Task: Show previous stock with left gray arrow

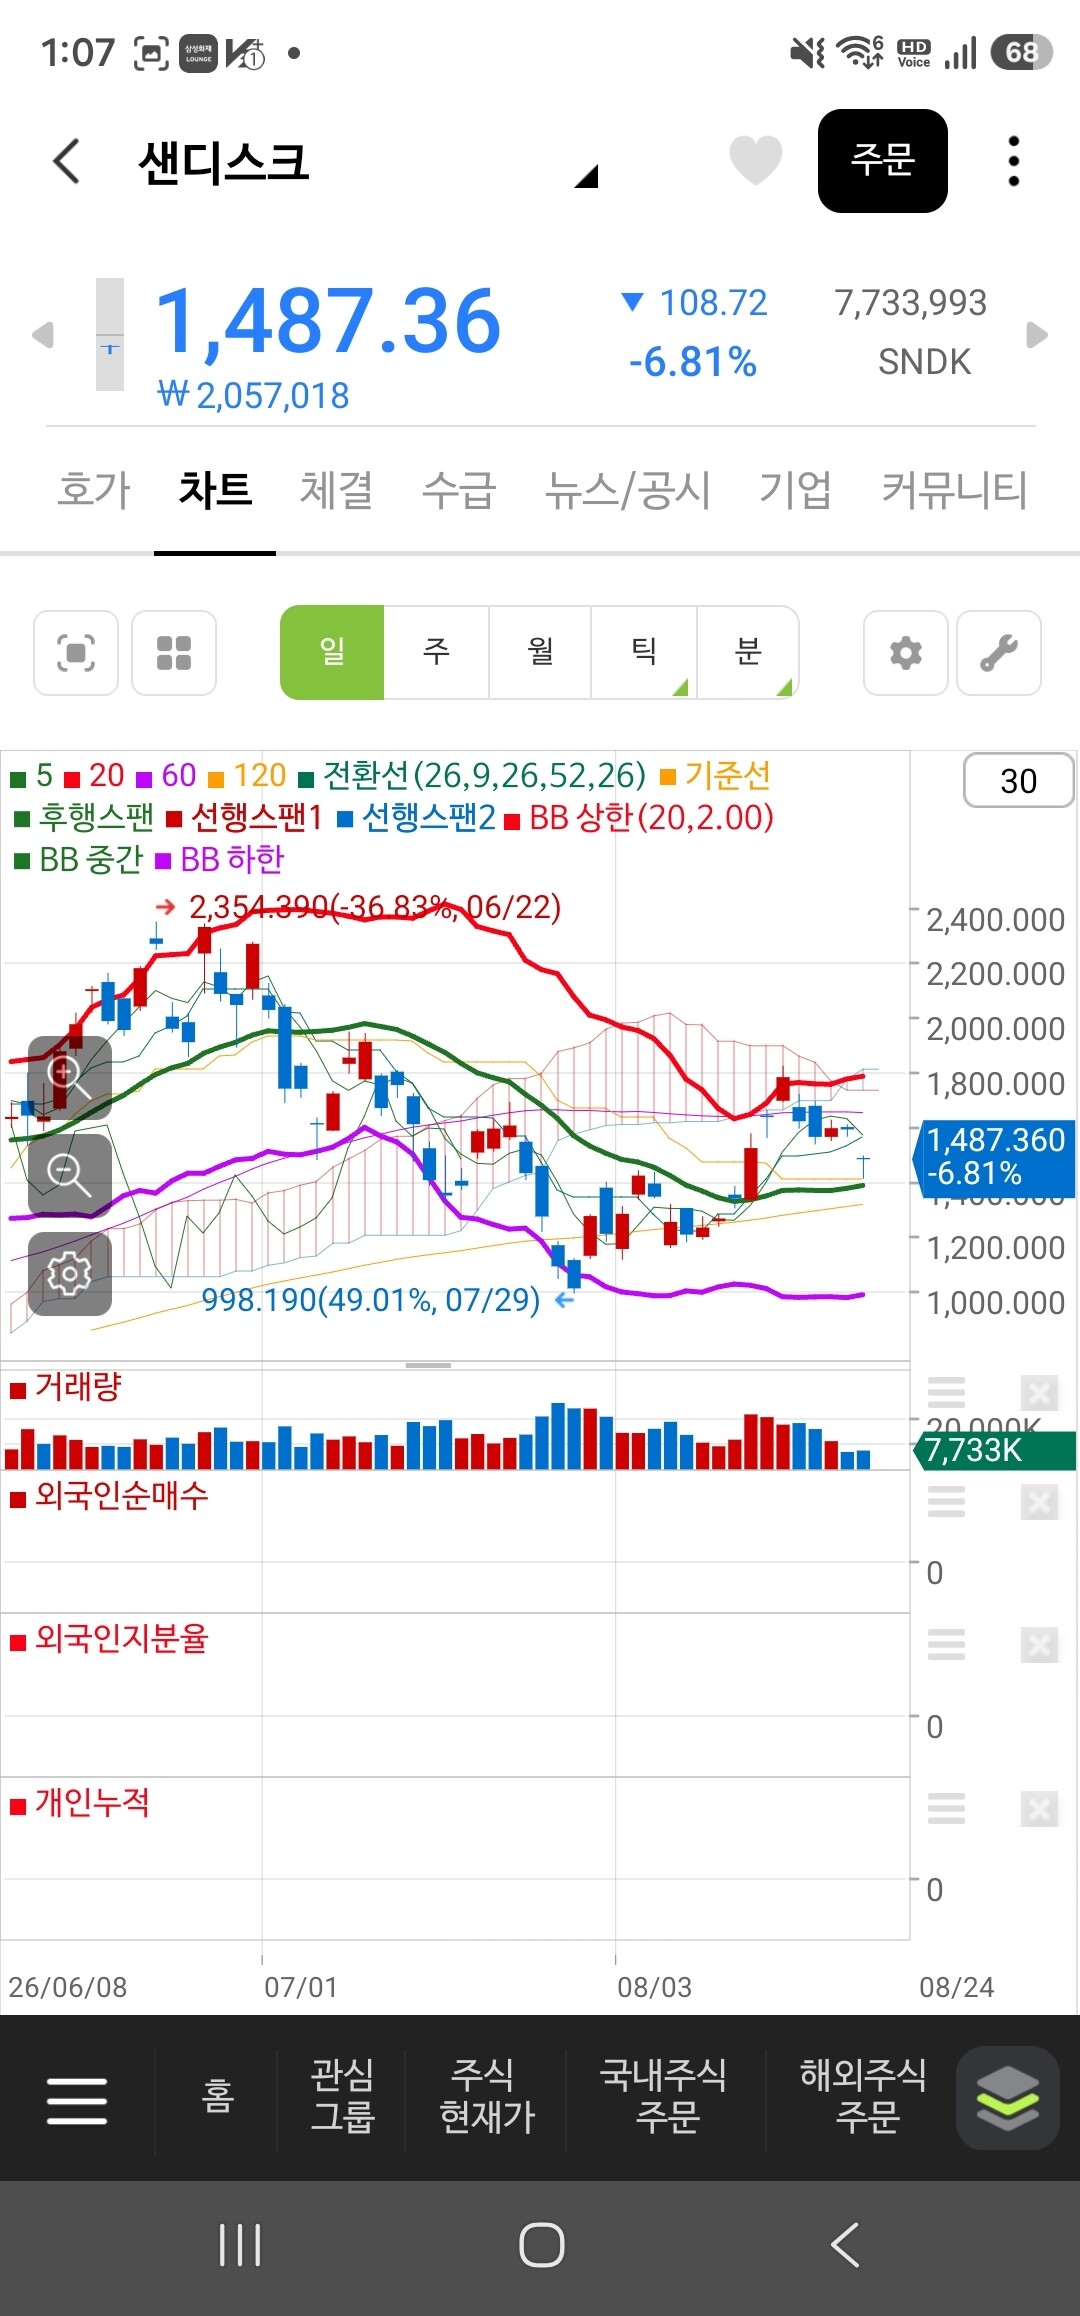Action: pyautogui.click(x=42, y=334)
